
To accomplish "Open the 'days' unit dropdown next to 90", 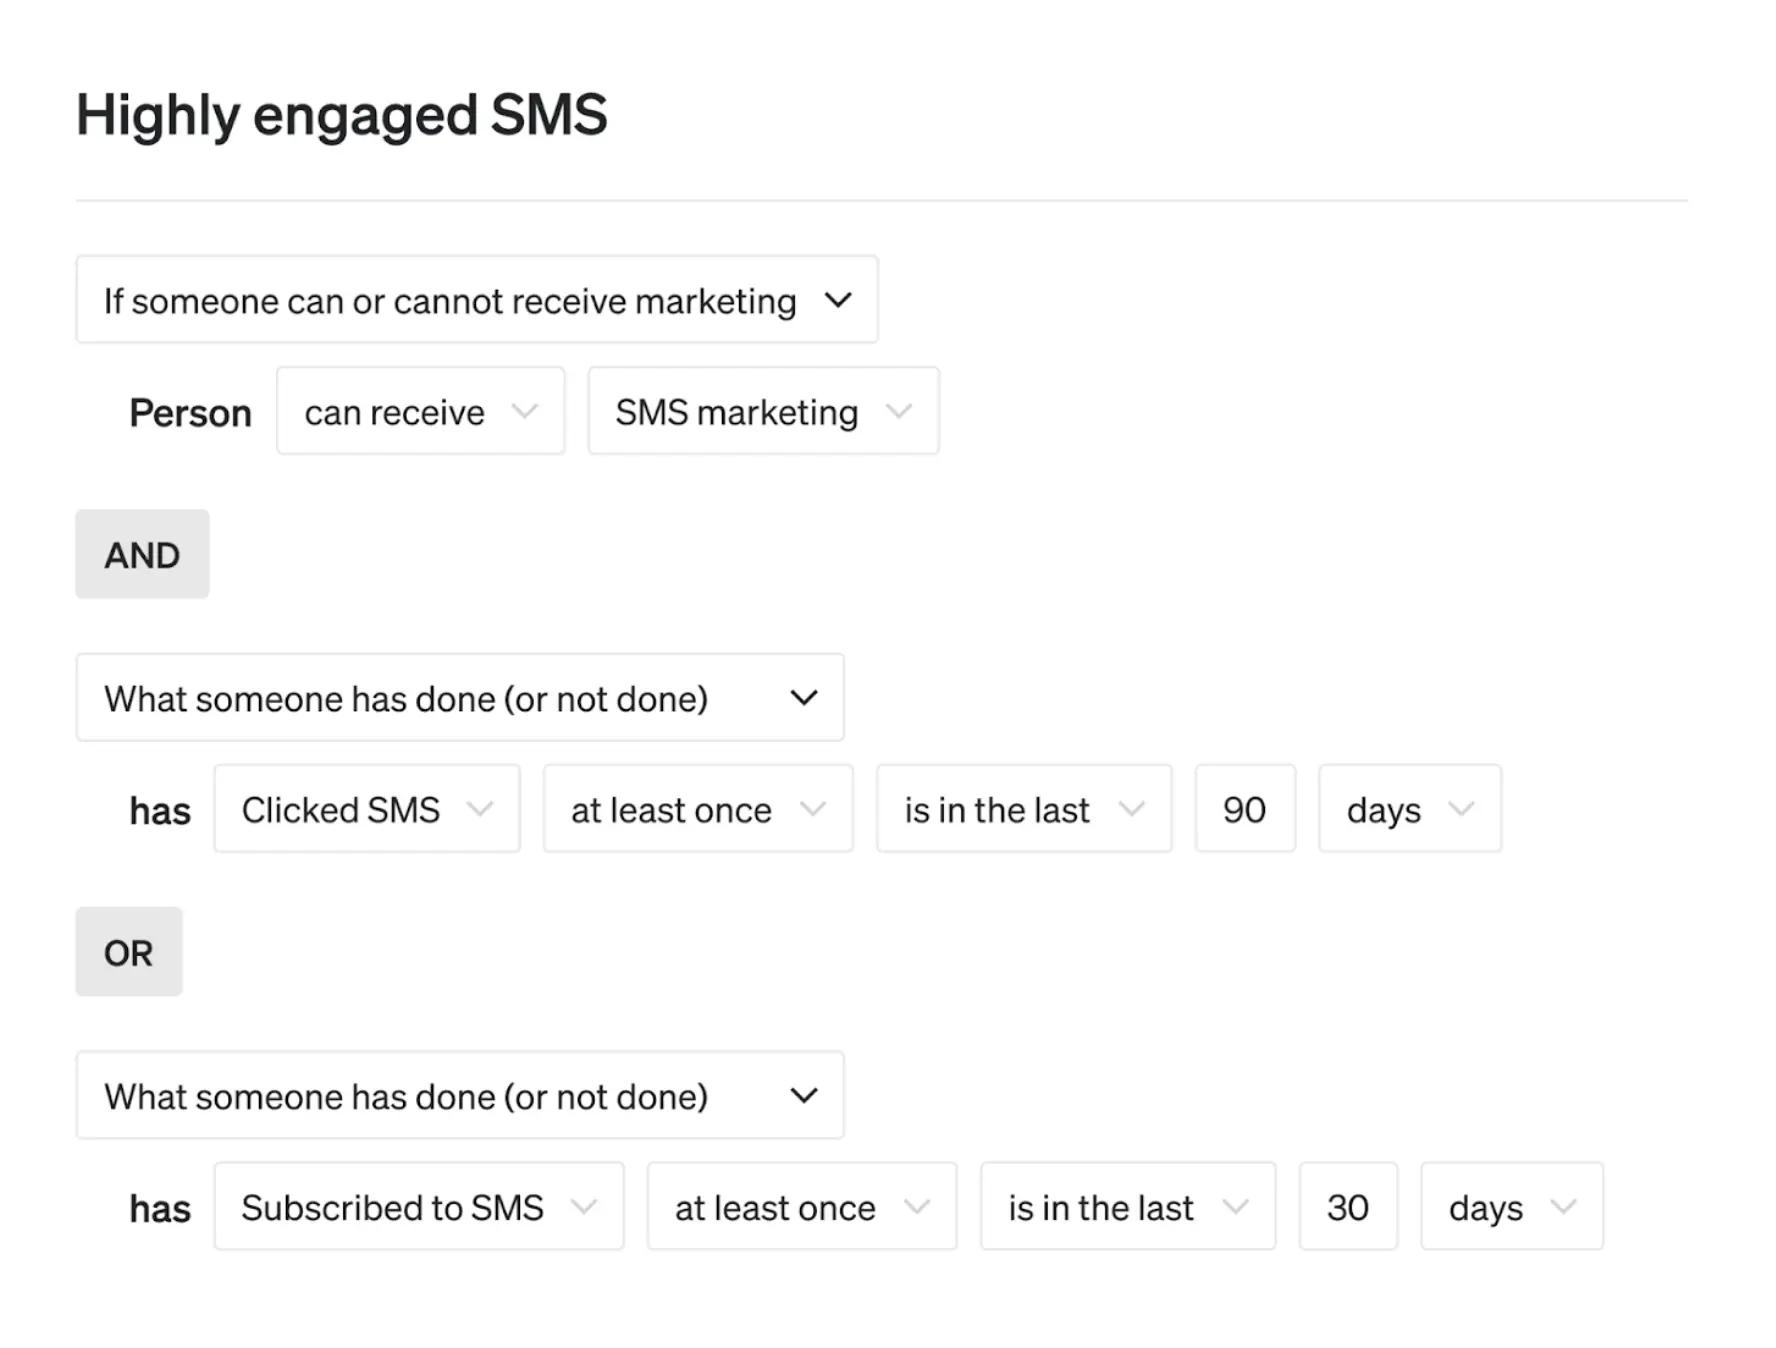I will click(x=1409, y=809).
